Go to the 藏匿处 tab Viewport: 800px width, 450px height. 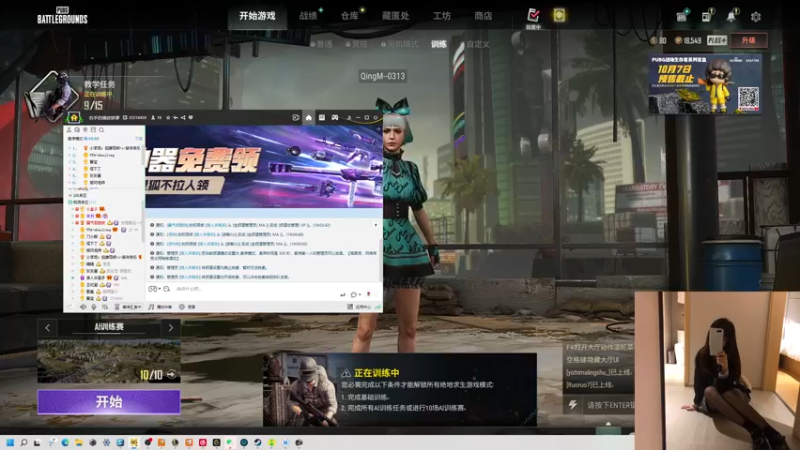(x=395, y=16)
